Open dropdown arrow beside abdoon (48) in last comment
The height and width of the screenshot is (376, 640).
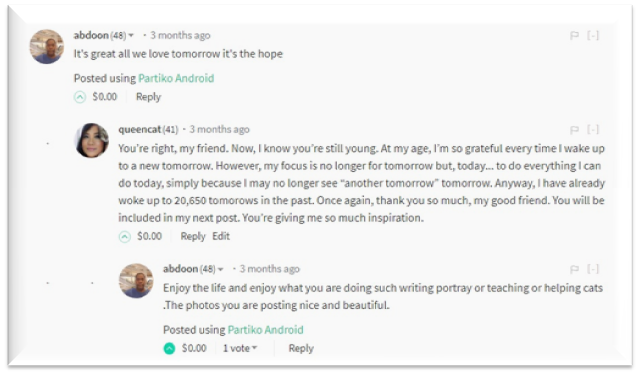[x=220, y=269]
